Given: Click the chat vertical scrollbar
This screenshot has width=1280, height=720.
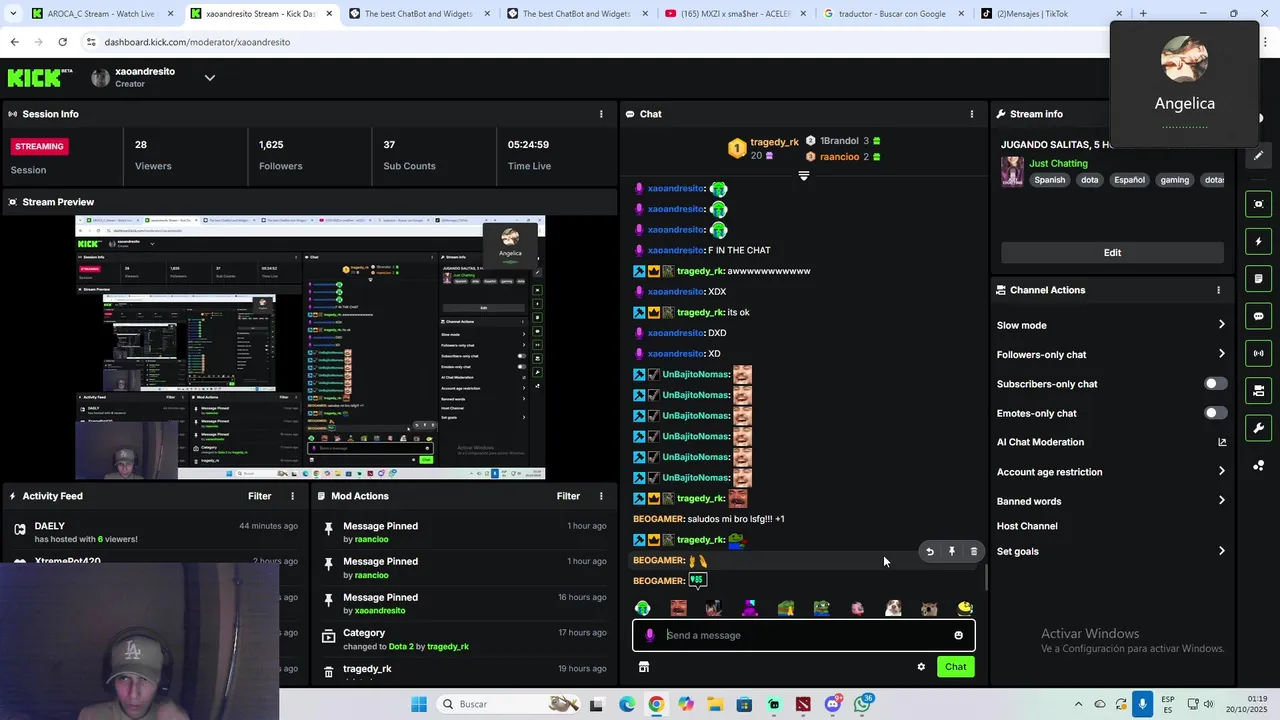Looking at the screenshot, I should click(x=986, y=578).
